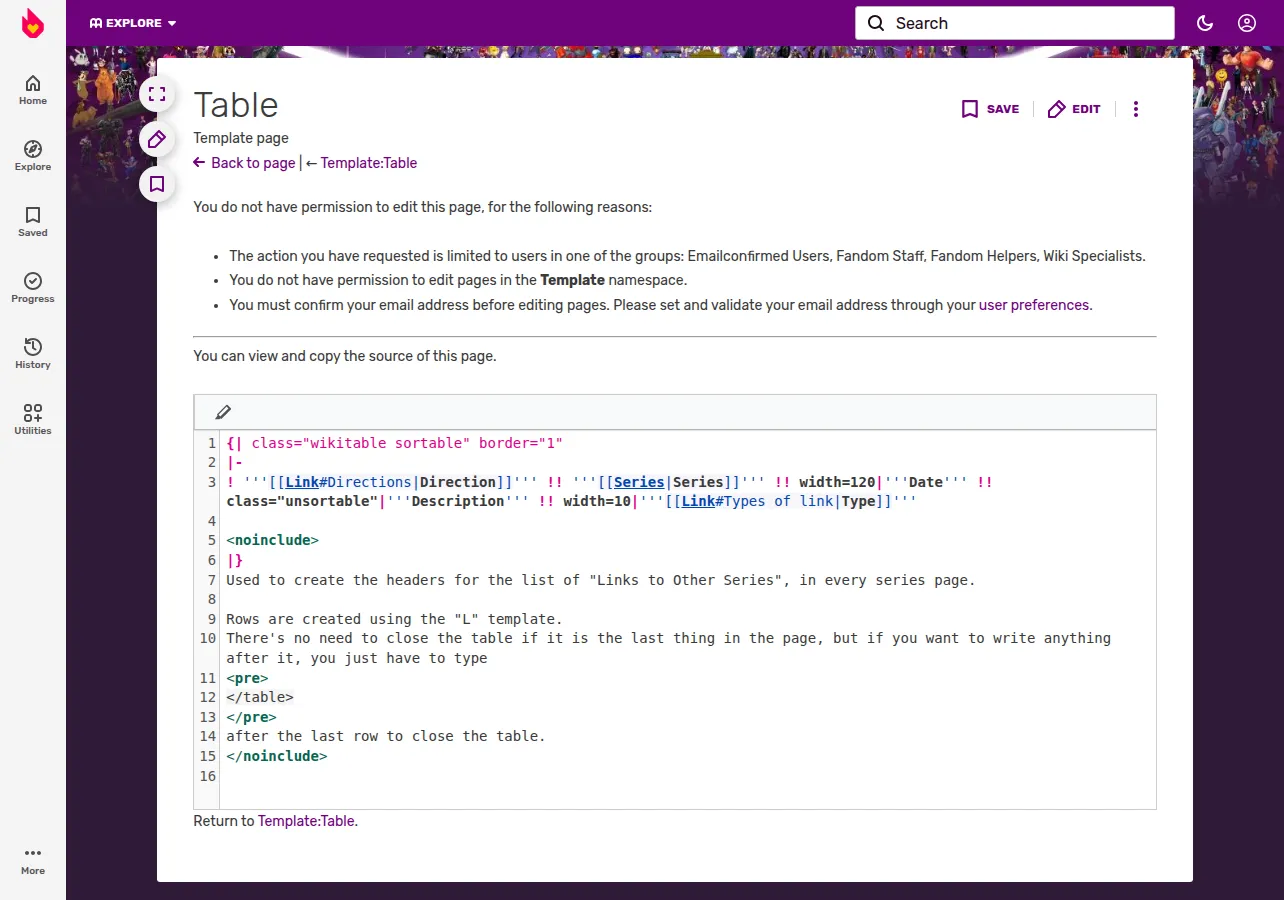Click the floating pencil edit button
The width and height of the screenshot is (1284, 900).
[x=157, y=139]
